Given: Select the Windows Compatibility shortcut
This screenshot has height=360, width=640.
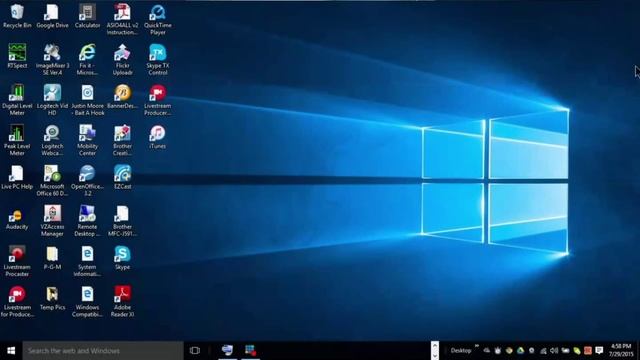Looking at the screenshot, I should pyautogui.click(x=87, y=302).
